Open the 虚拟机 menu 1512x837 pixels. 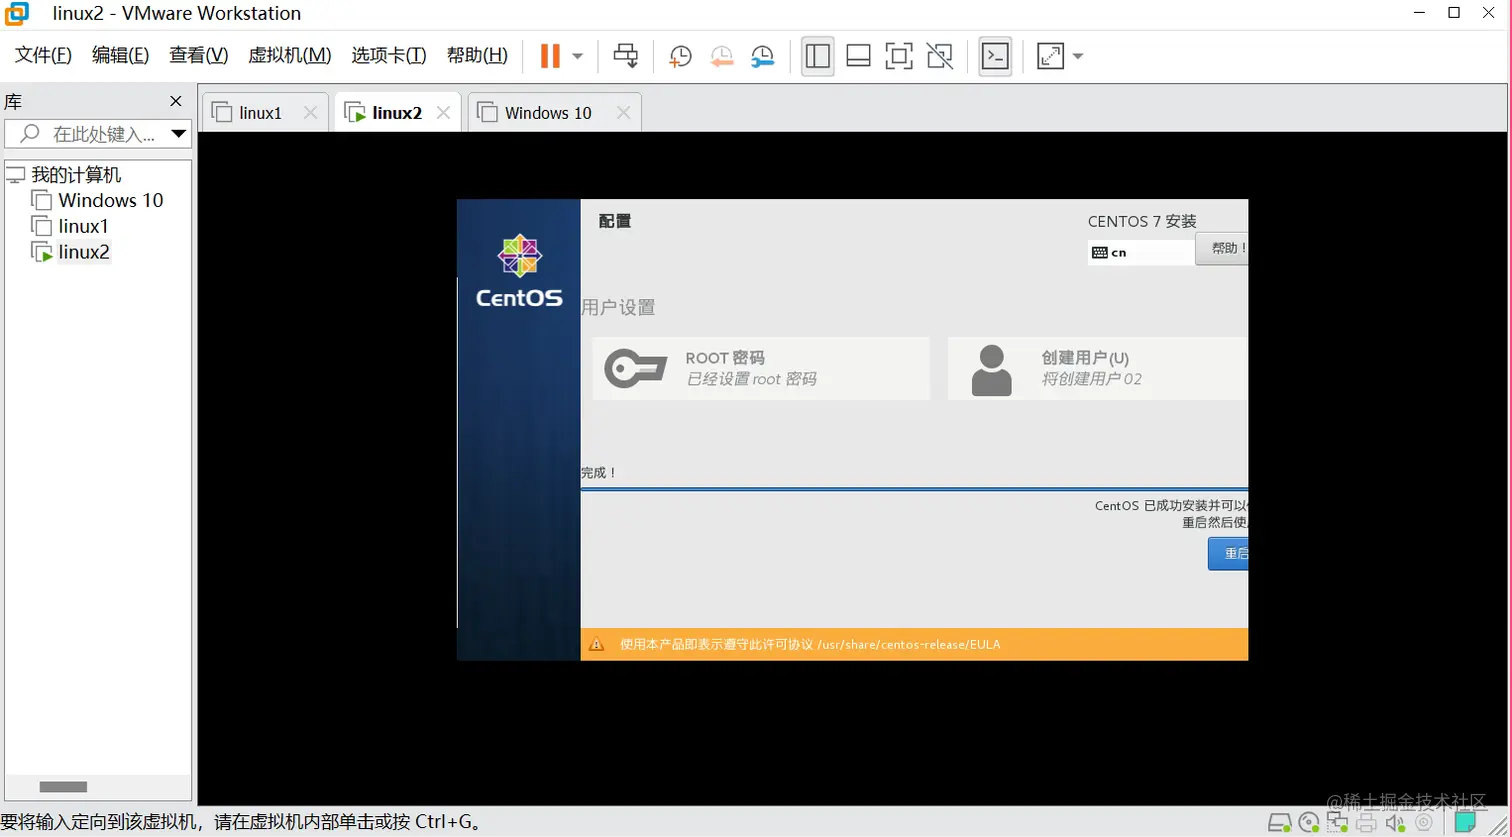coord(290,55)
